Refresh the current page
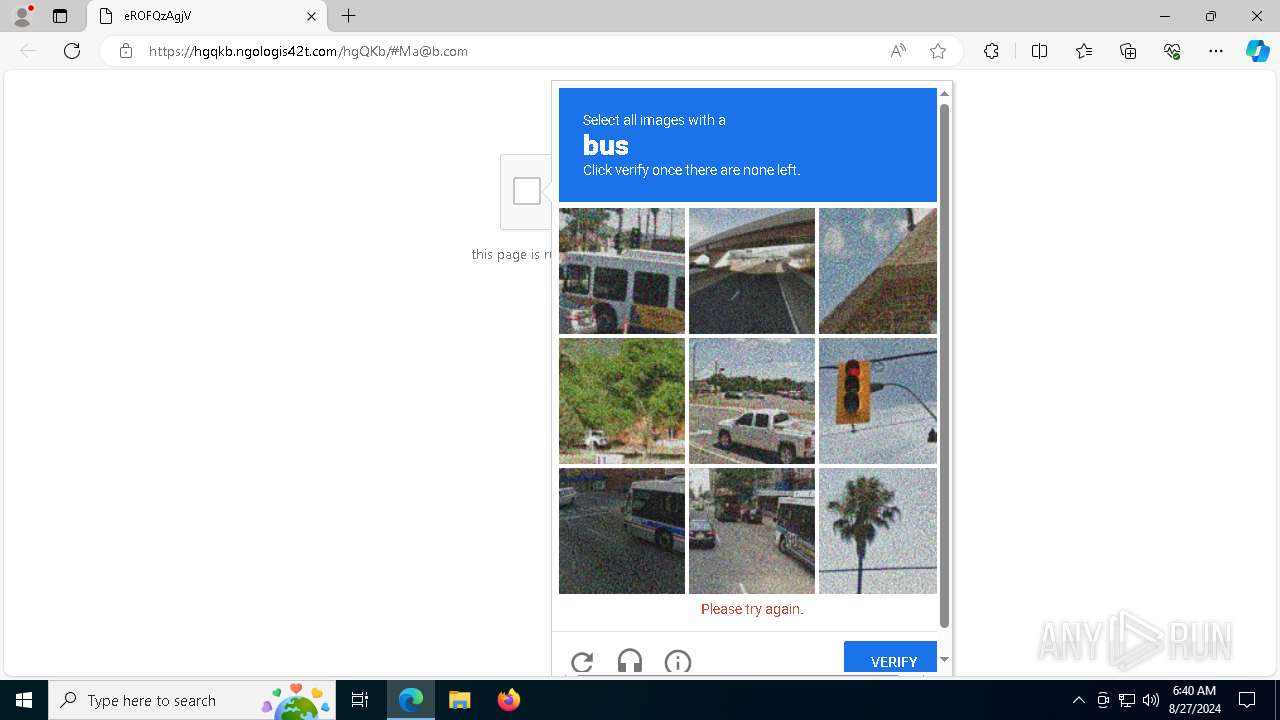The image size is (1280, 720). [x=72, y=51]
